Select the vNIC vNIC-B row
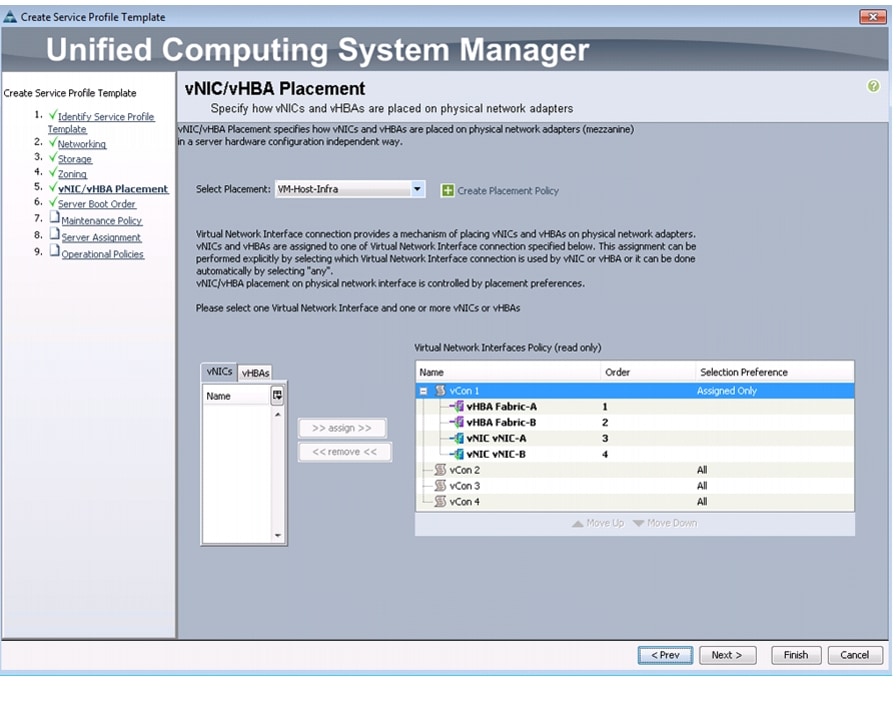The width and height of the screenshot is (896, 703). (x=635, y=454)
